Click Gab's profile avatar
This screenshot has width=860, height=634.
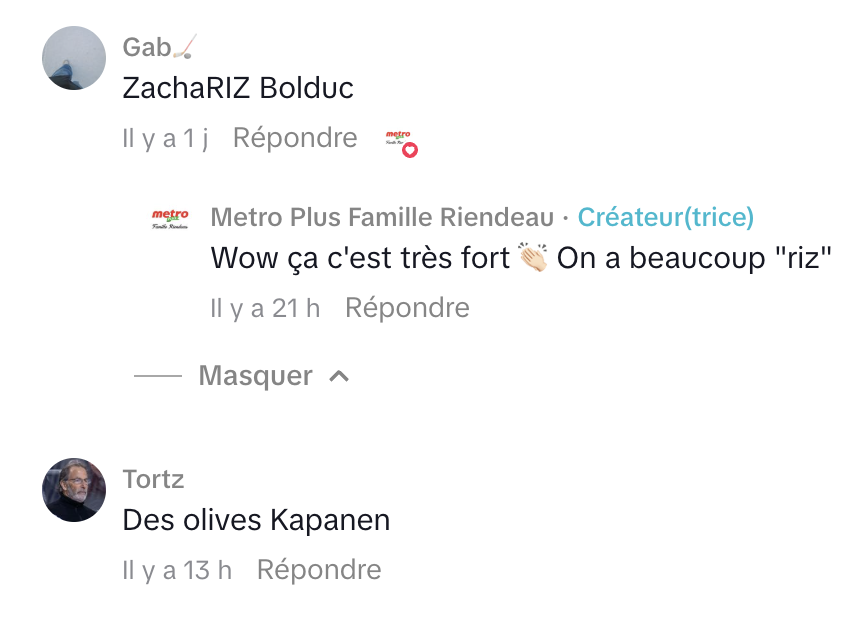[74, 58]
